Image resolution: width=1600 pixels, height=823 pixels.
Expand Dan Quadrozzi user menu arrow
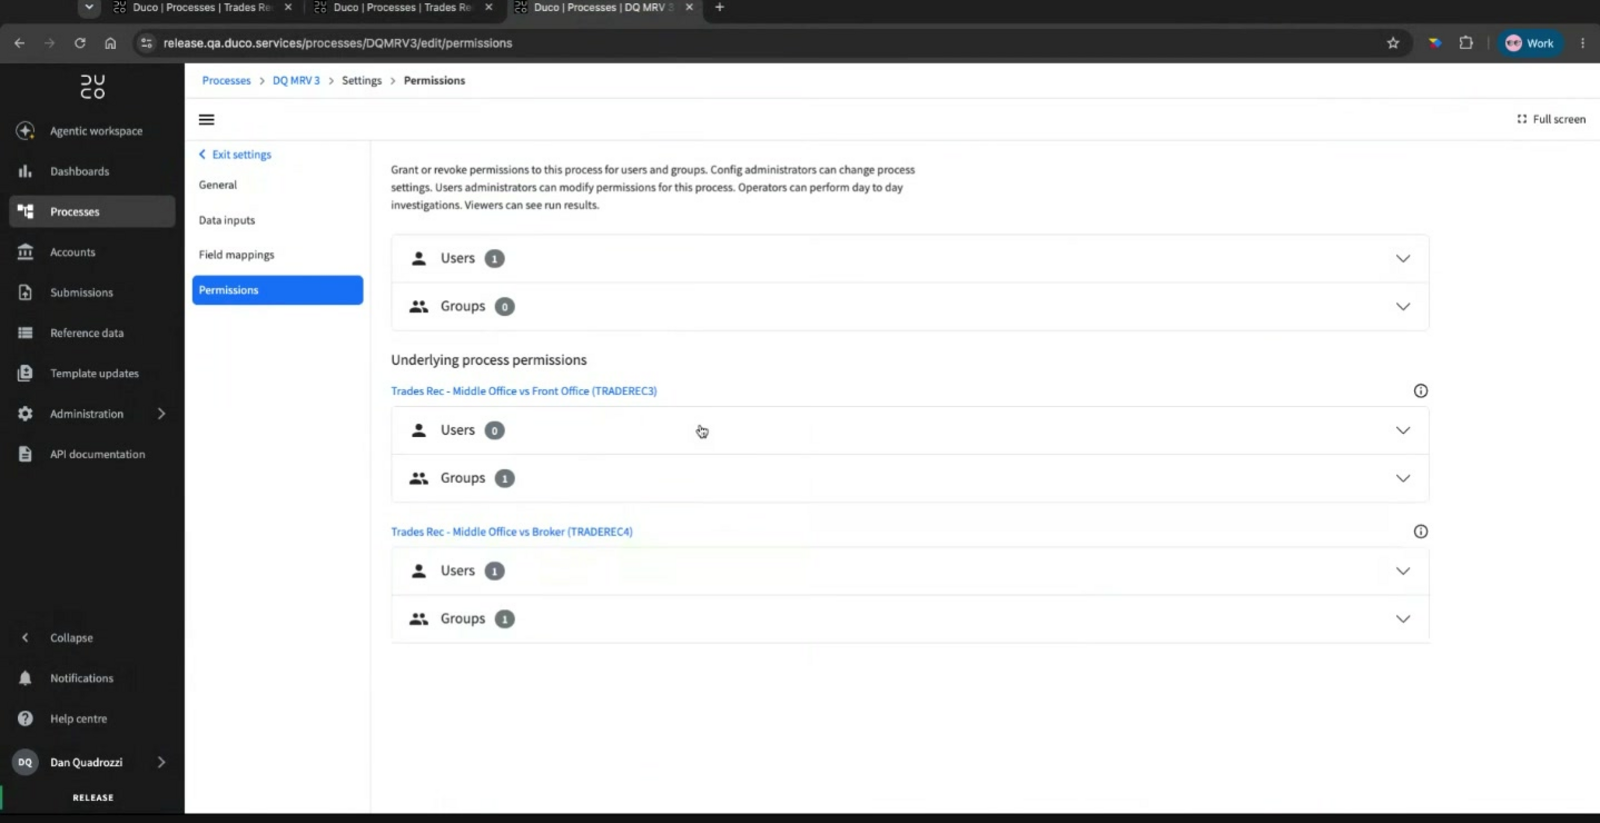pyautogui.click(x=161, y=762)
